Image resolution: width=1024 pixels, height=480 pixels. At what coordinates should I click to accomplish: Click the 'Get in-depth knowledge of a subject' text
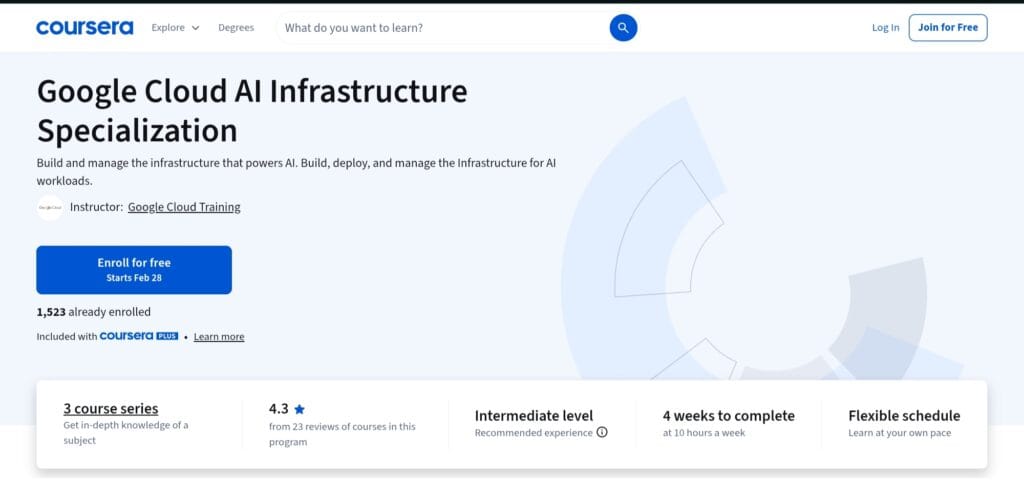pyautogui.click(x=125, y=433)
